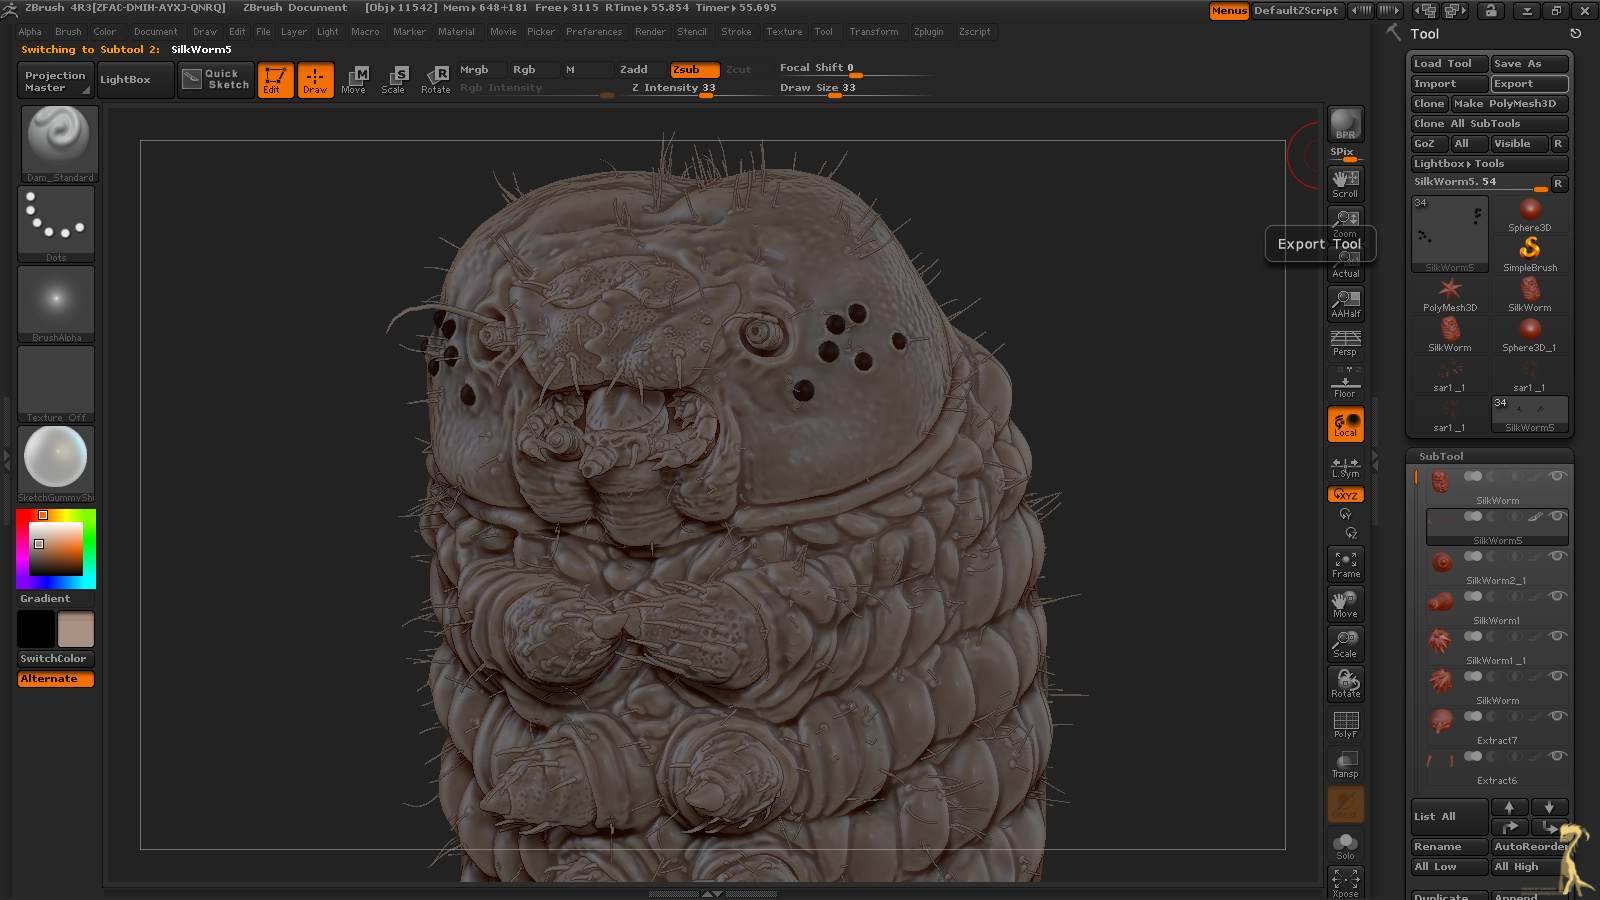1600x900 pixels.
Task: Move subtool down with arrow icon
Action: (1549, 807)
